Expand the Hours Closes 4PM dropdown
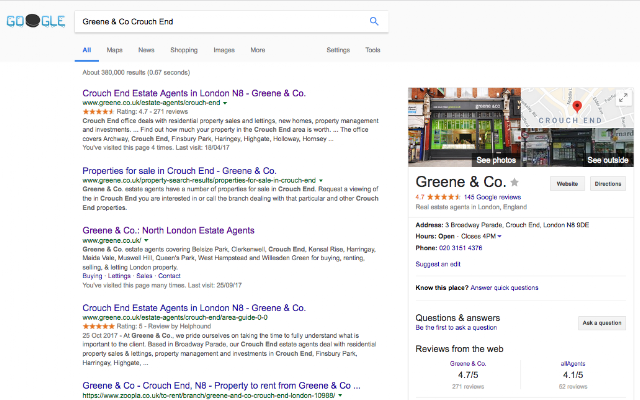The width and height of the screenshot is (640, 400). pos(500,236)
